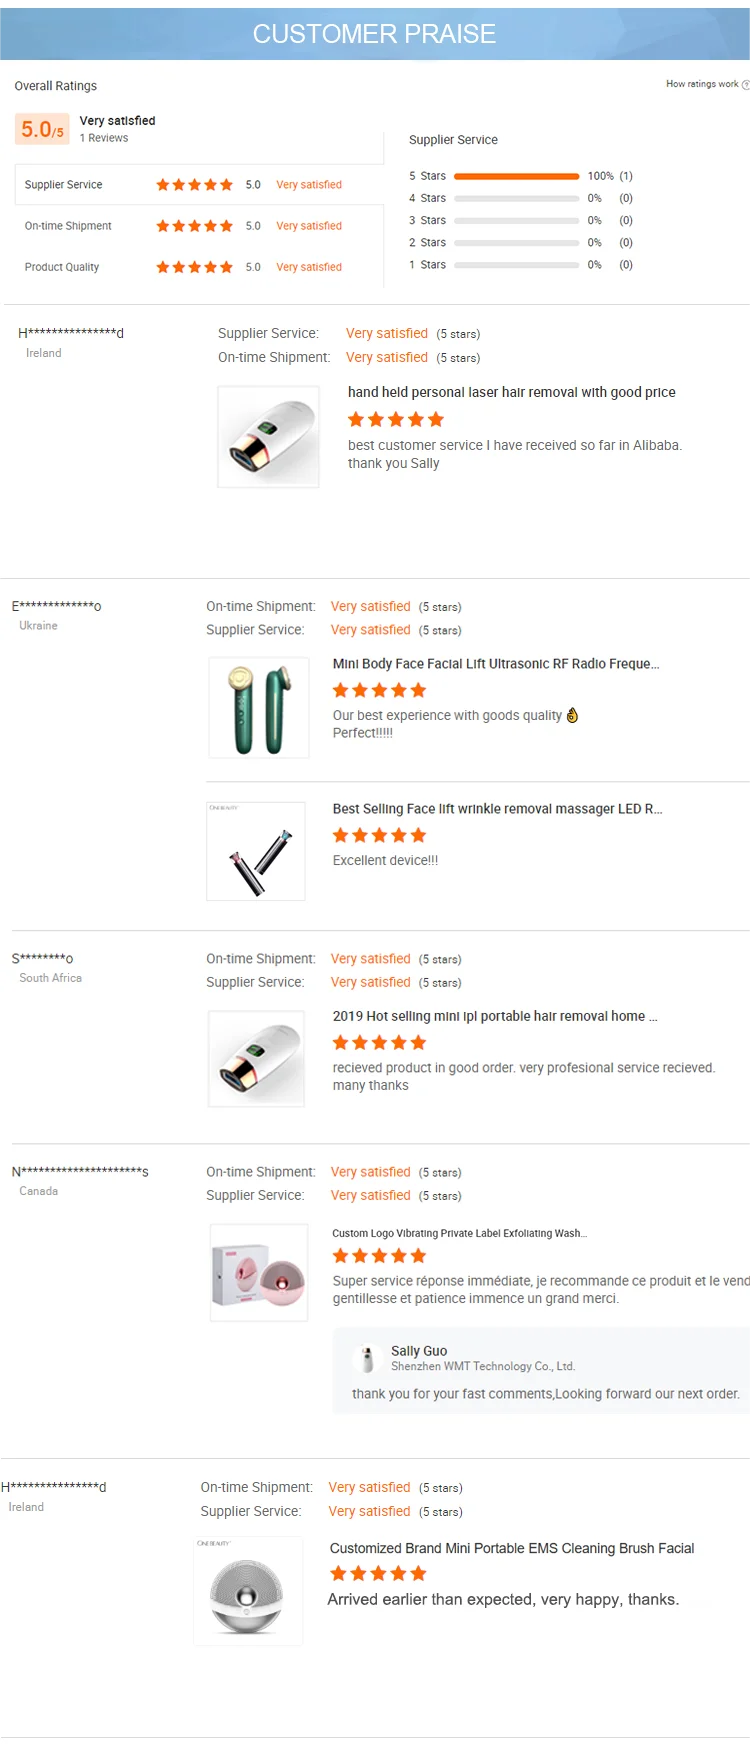Click the silver EMS cleaning brush thumbnail

(248, 1591)
